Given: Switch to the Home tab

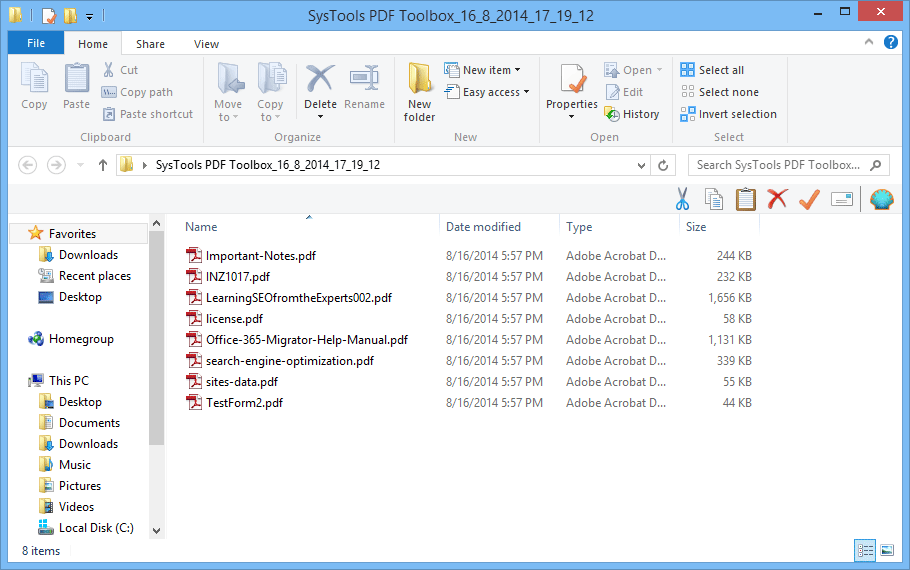Looking at the screenshot, I should click(x=93, y=44).
